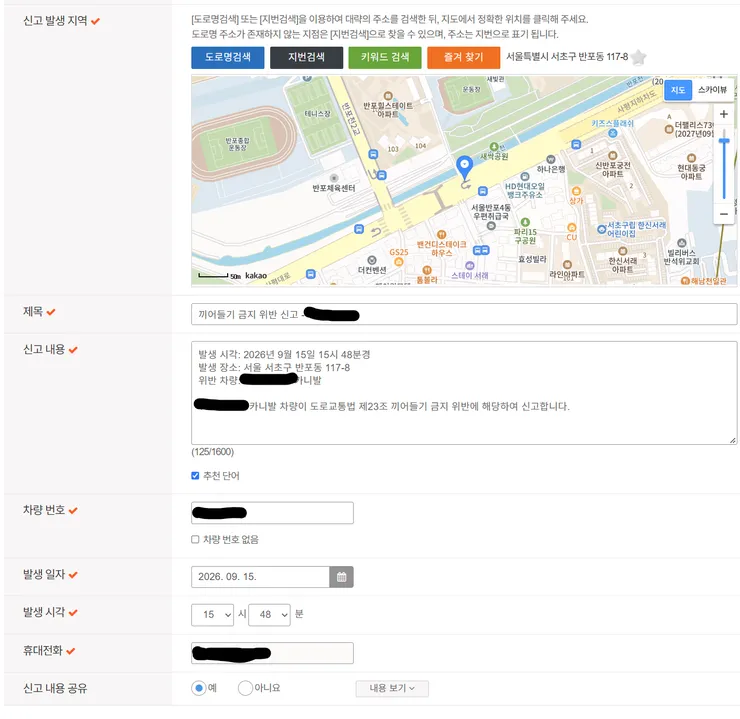Click the 한신서래 아파트 marker icon

(x=622, y=251)
